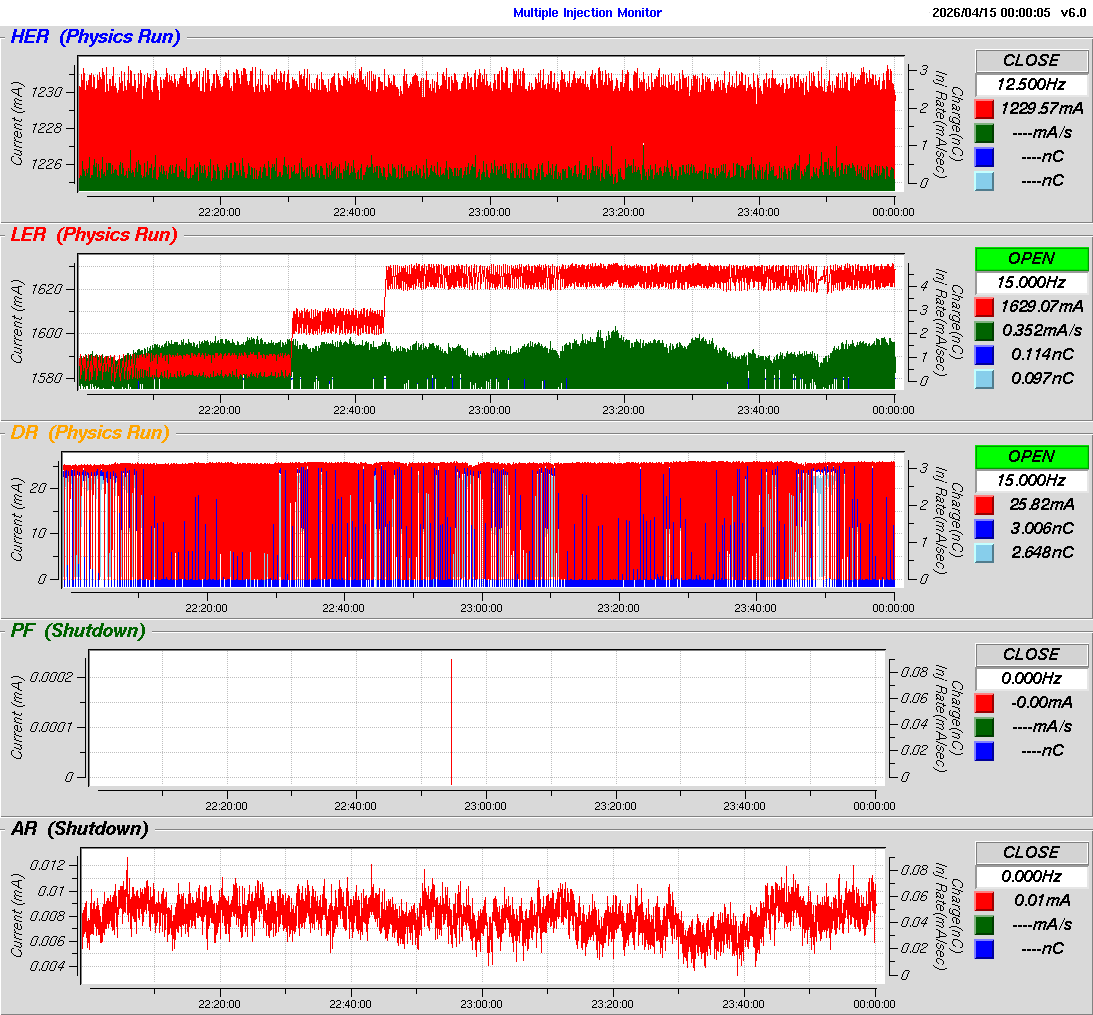This screenshot has width=1093, height=1015.
Task: Click the green injection rate swatch in LER legend
Action: [x=984, y=330]
